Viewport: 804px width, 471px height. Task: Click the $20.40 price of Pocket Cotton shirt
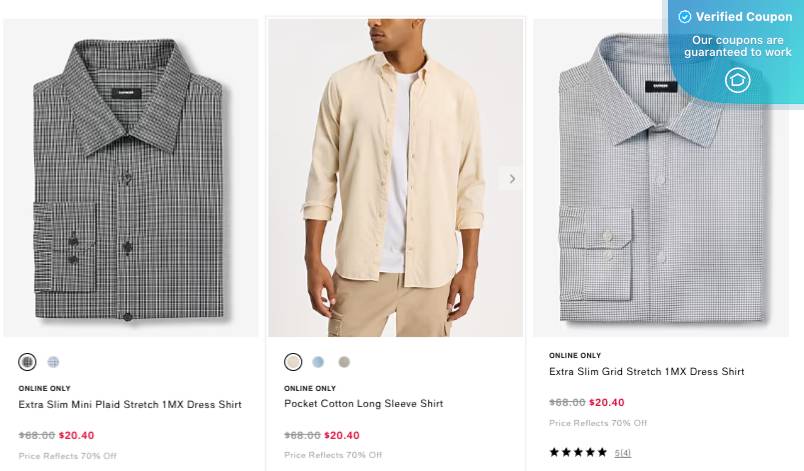click(342, 436)
